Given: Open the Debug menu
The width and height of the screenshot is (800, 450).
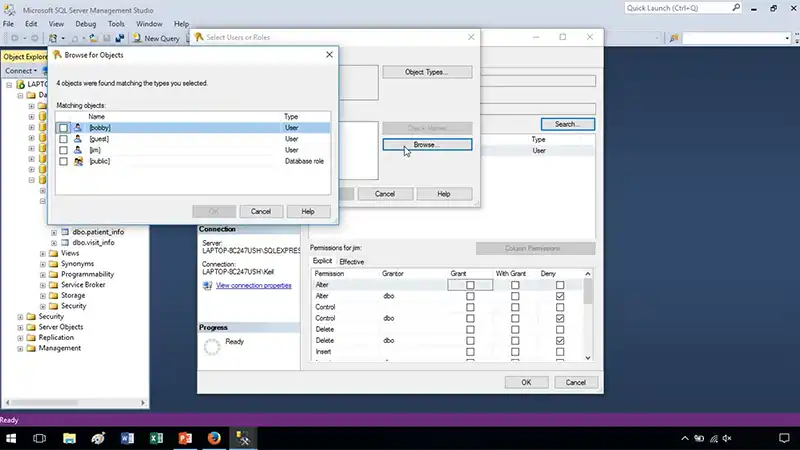Looking at the screenshot, I should [x=86, y=23].
